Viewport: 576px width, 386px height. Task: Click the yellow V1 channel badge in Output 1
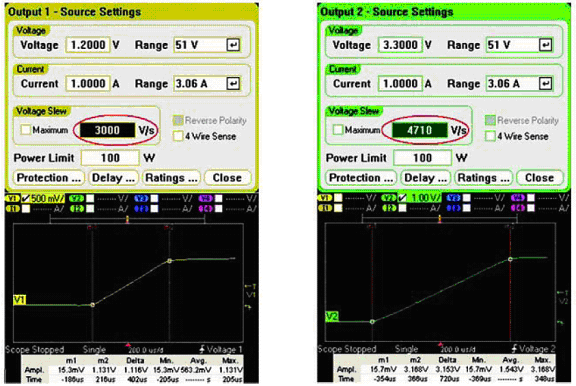[x=12, y=199]
